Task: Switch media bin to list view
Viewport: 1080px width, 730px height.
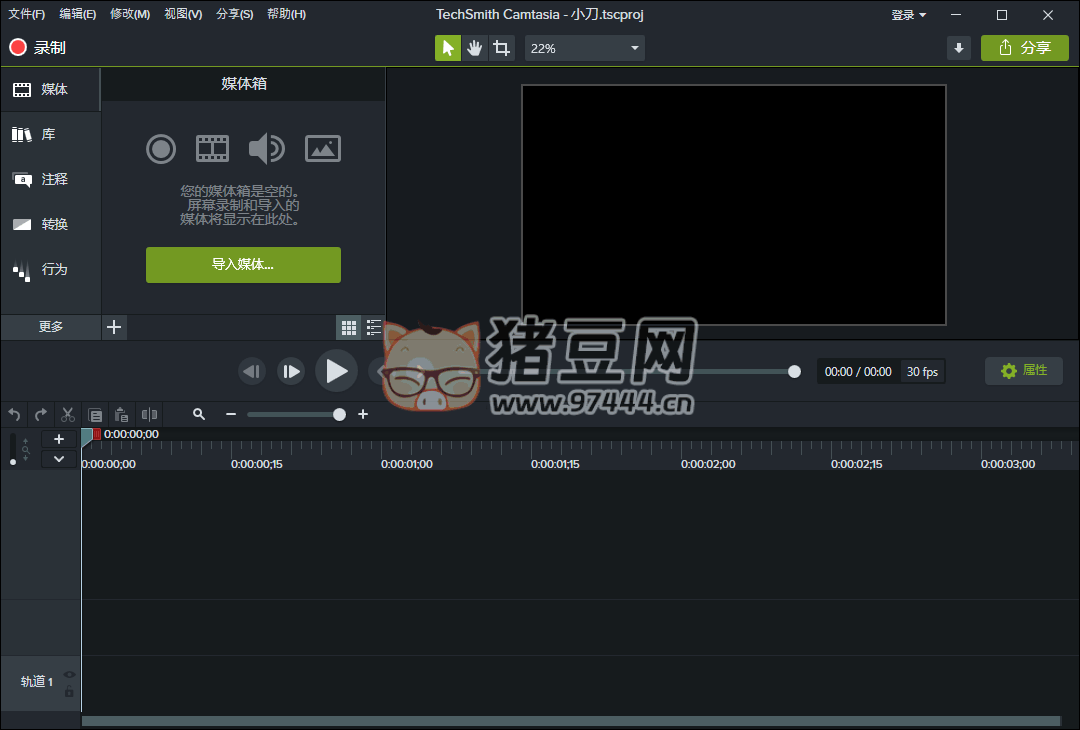Action: tap(374, 327)
